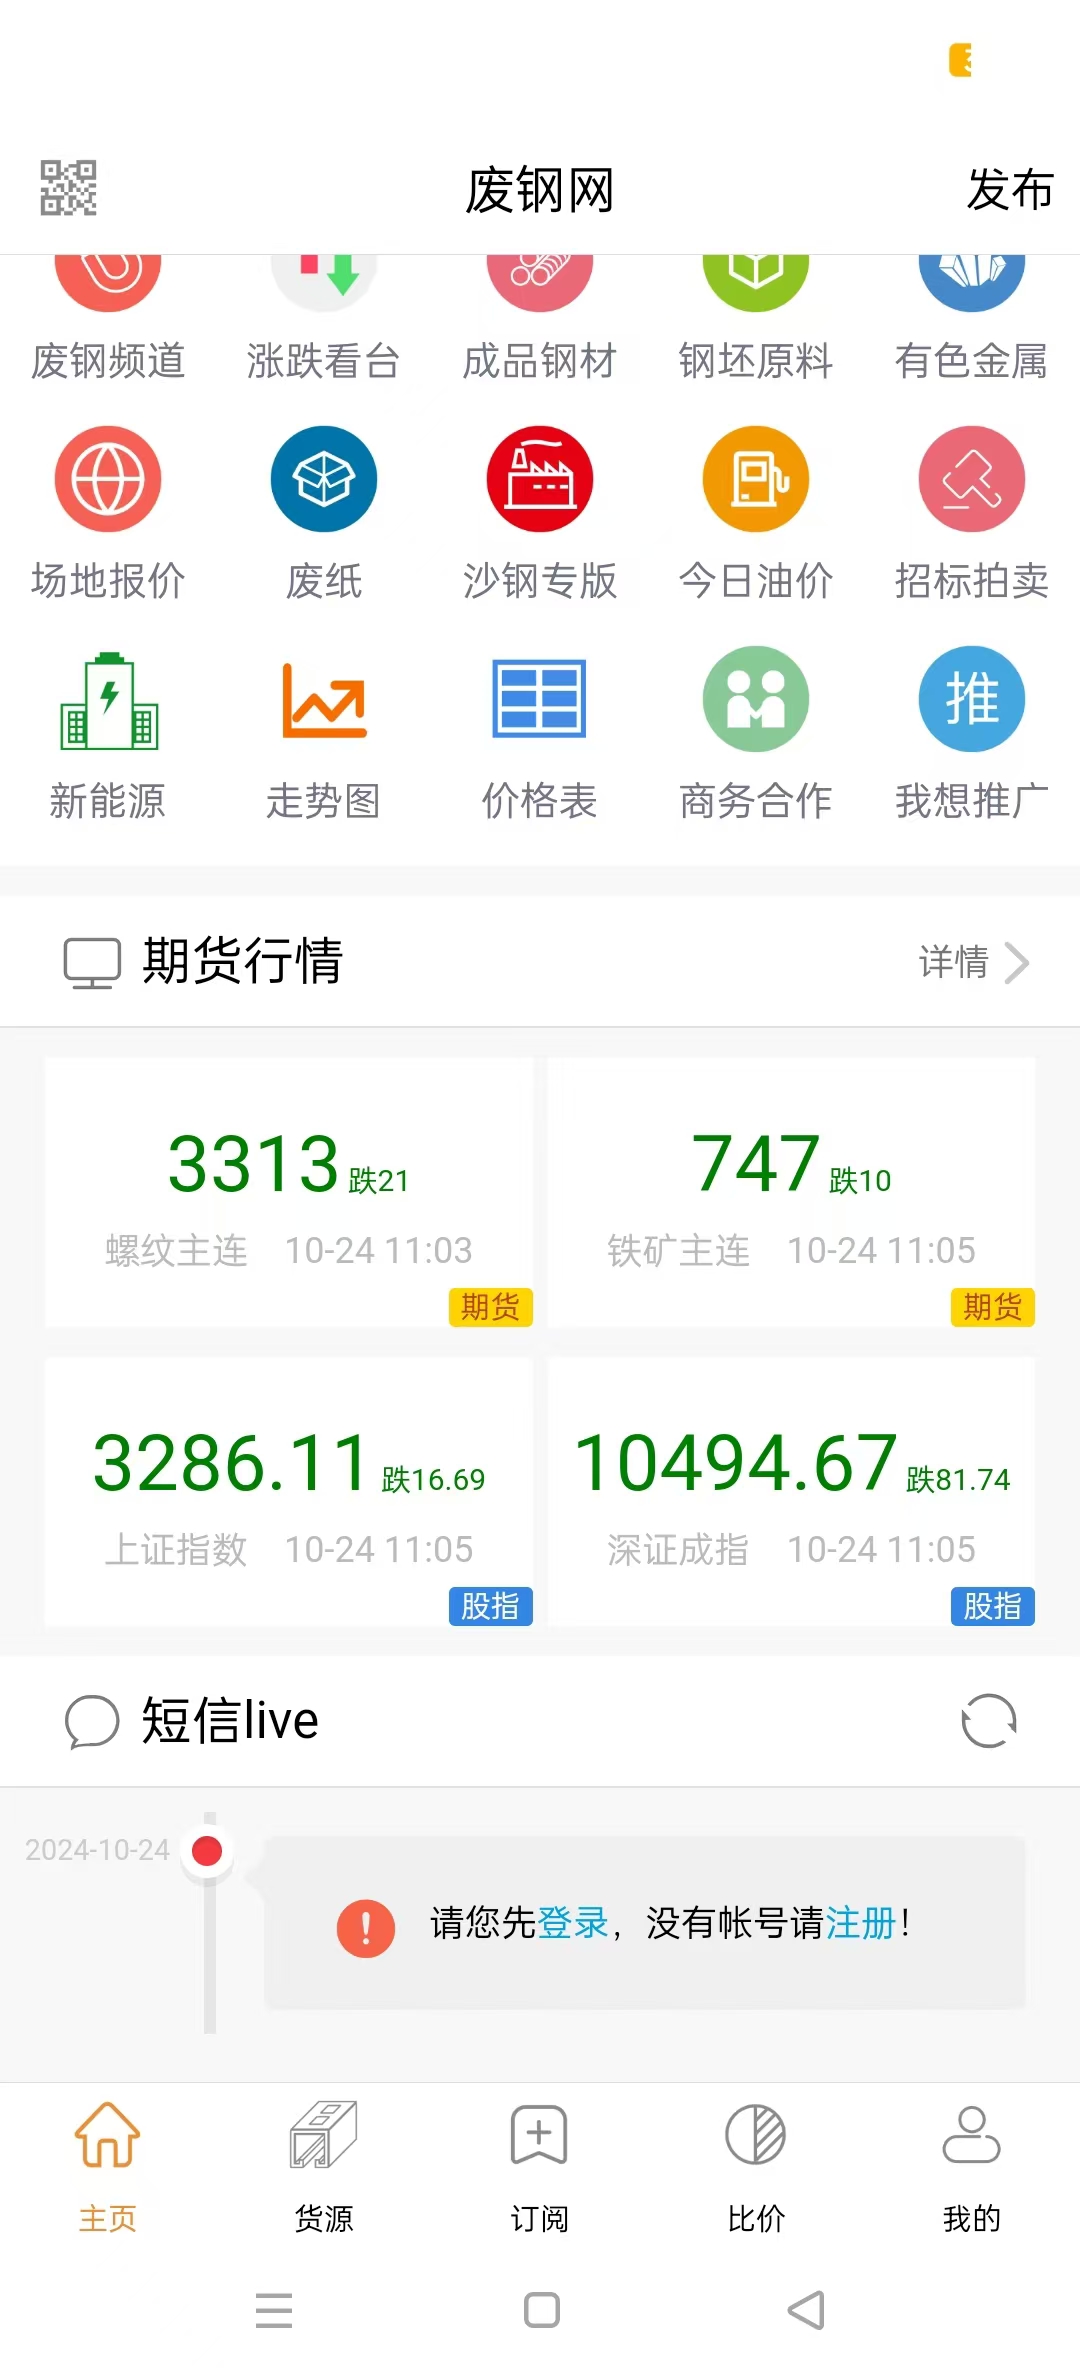Open 废纸 waste paper icon
1080x2376 pixels.
pyautogui.click(x=324, y=479)
